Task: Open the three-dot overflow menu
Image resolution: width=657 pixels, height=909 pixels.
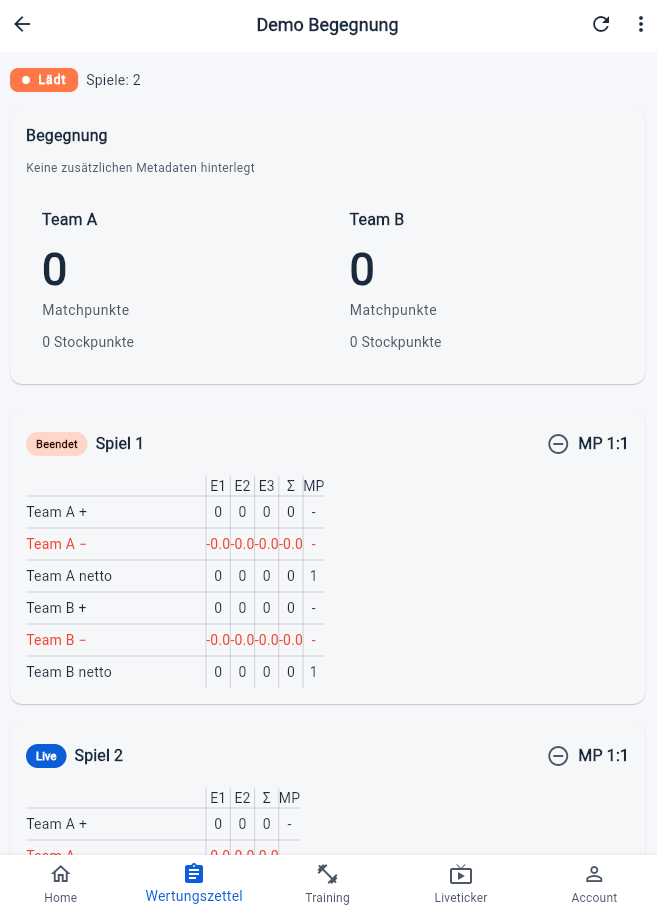Action: 641,24
